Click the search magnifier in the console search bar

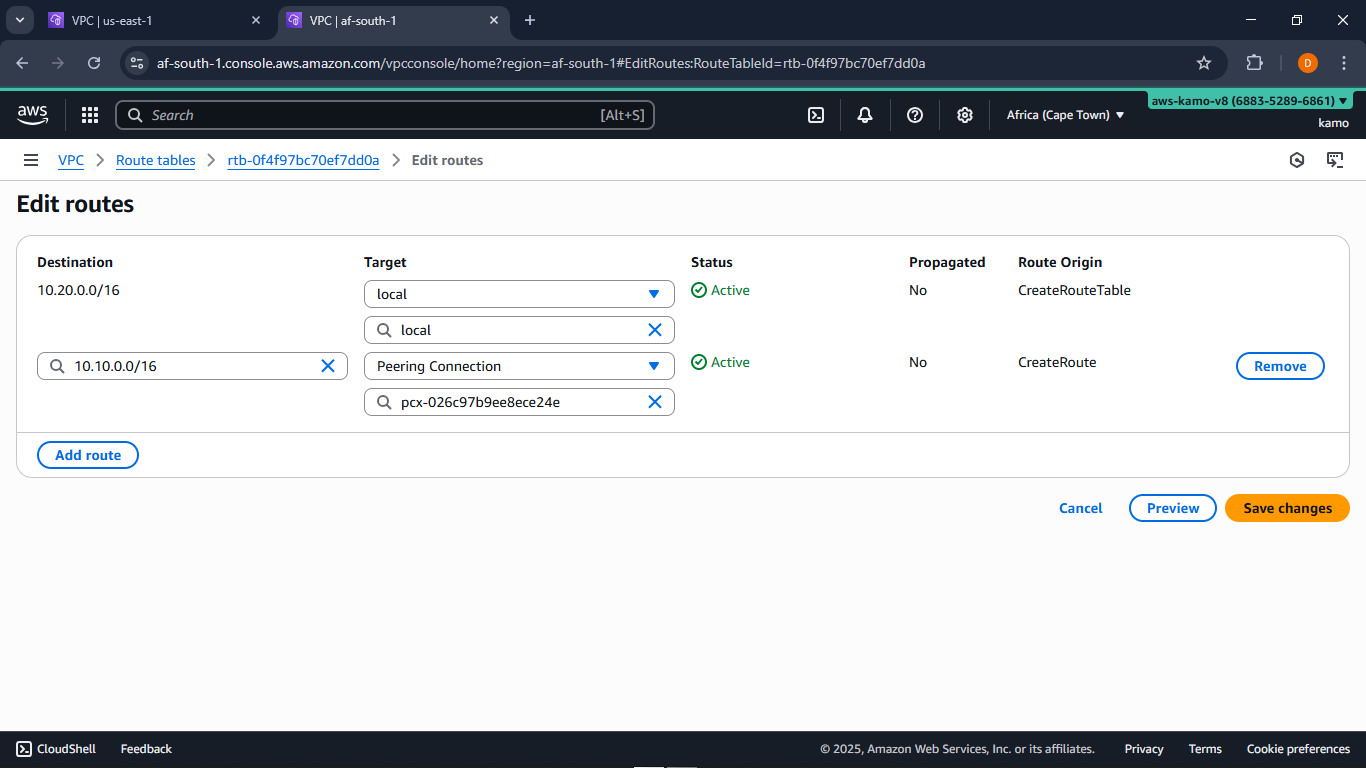pos(135,115)
